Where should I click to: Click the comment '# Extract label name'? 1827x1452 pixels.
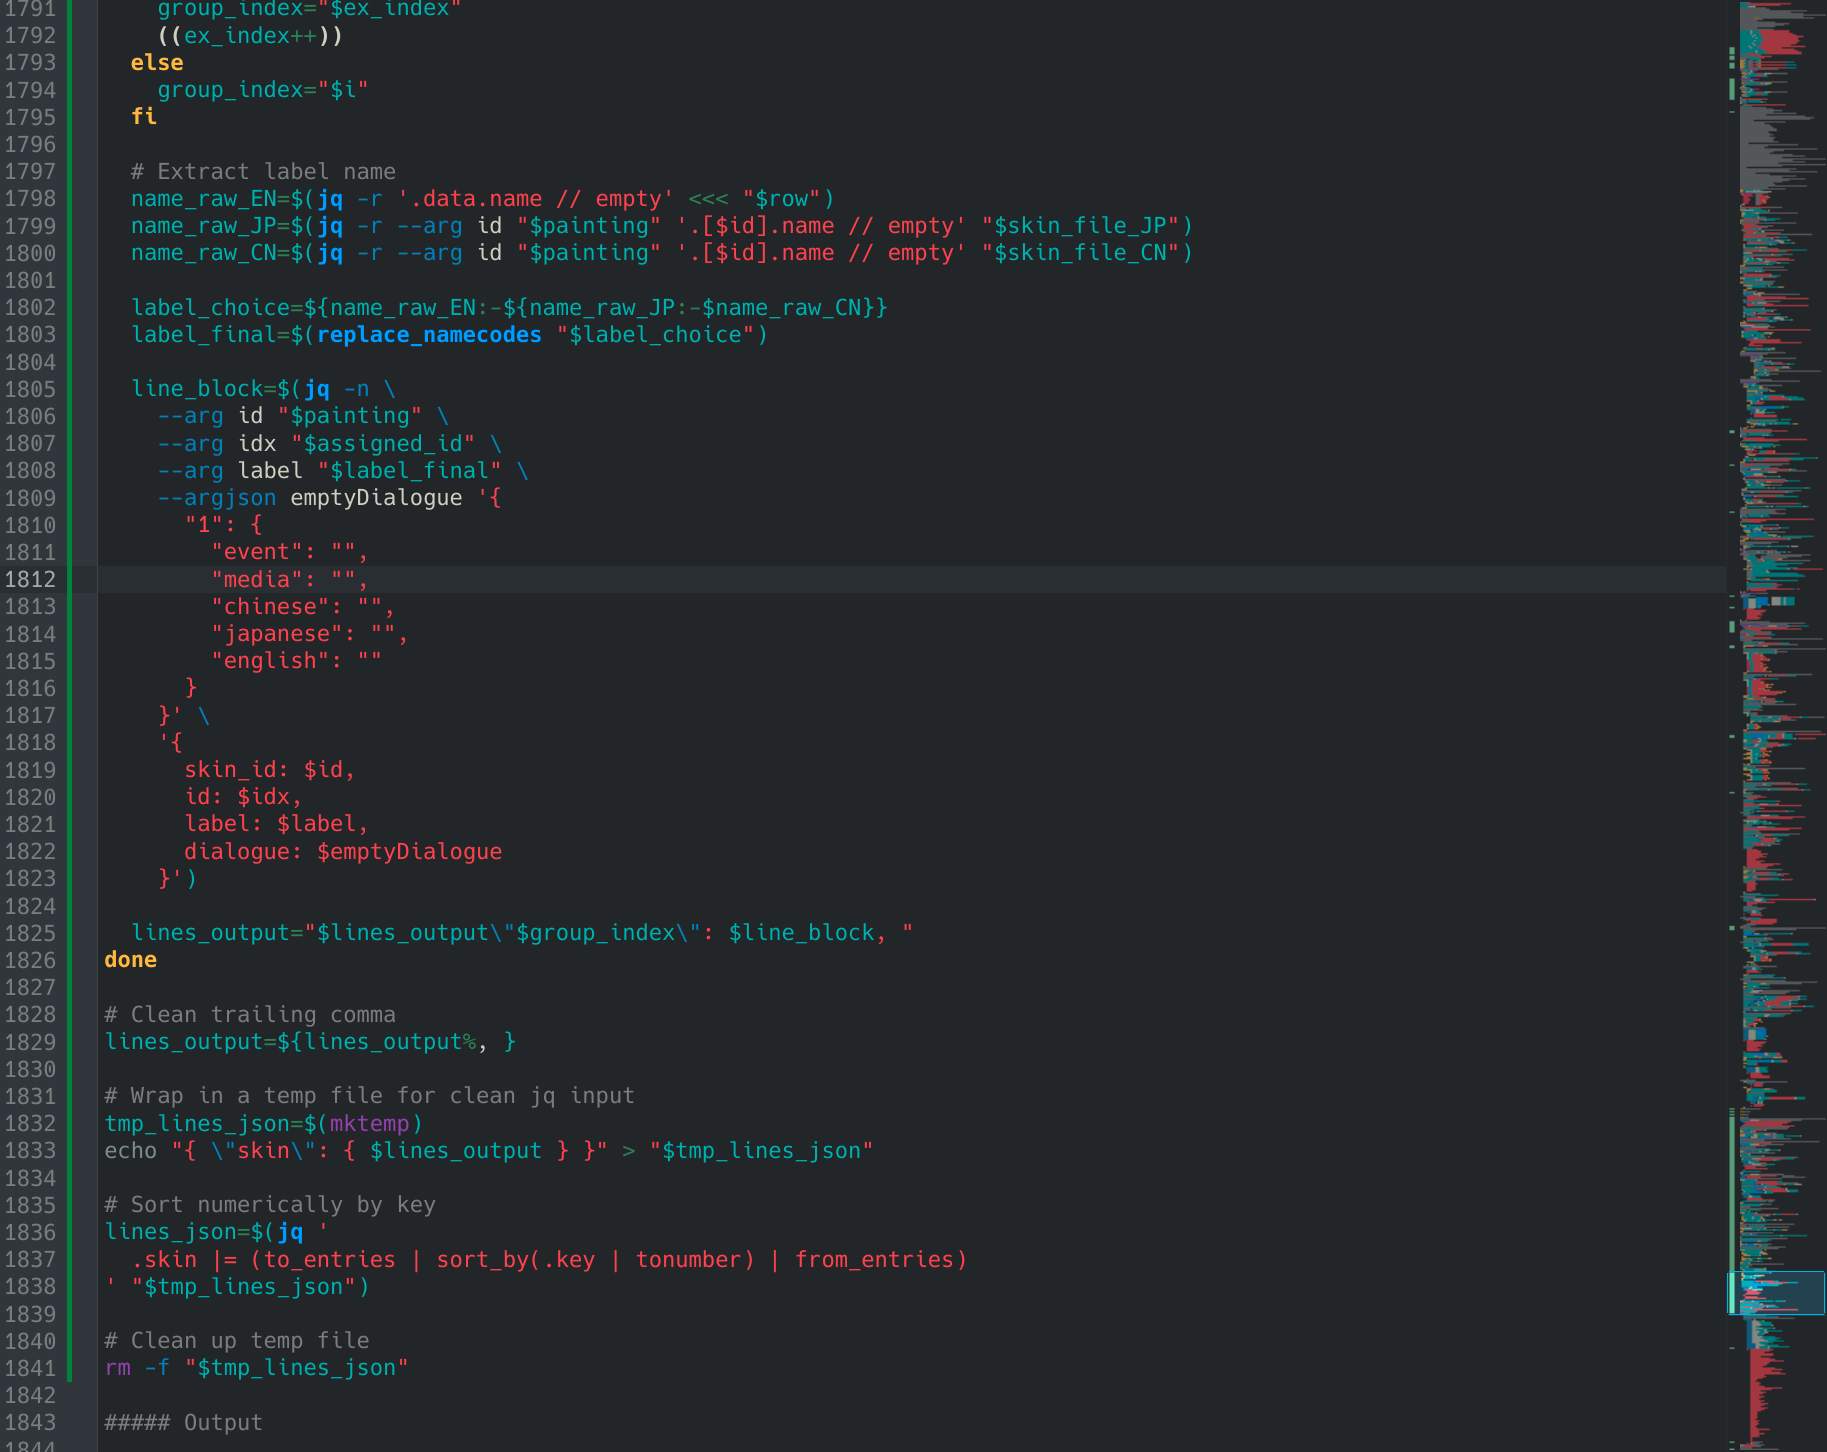tap(263, 171)
